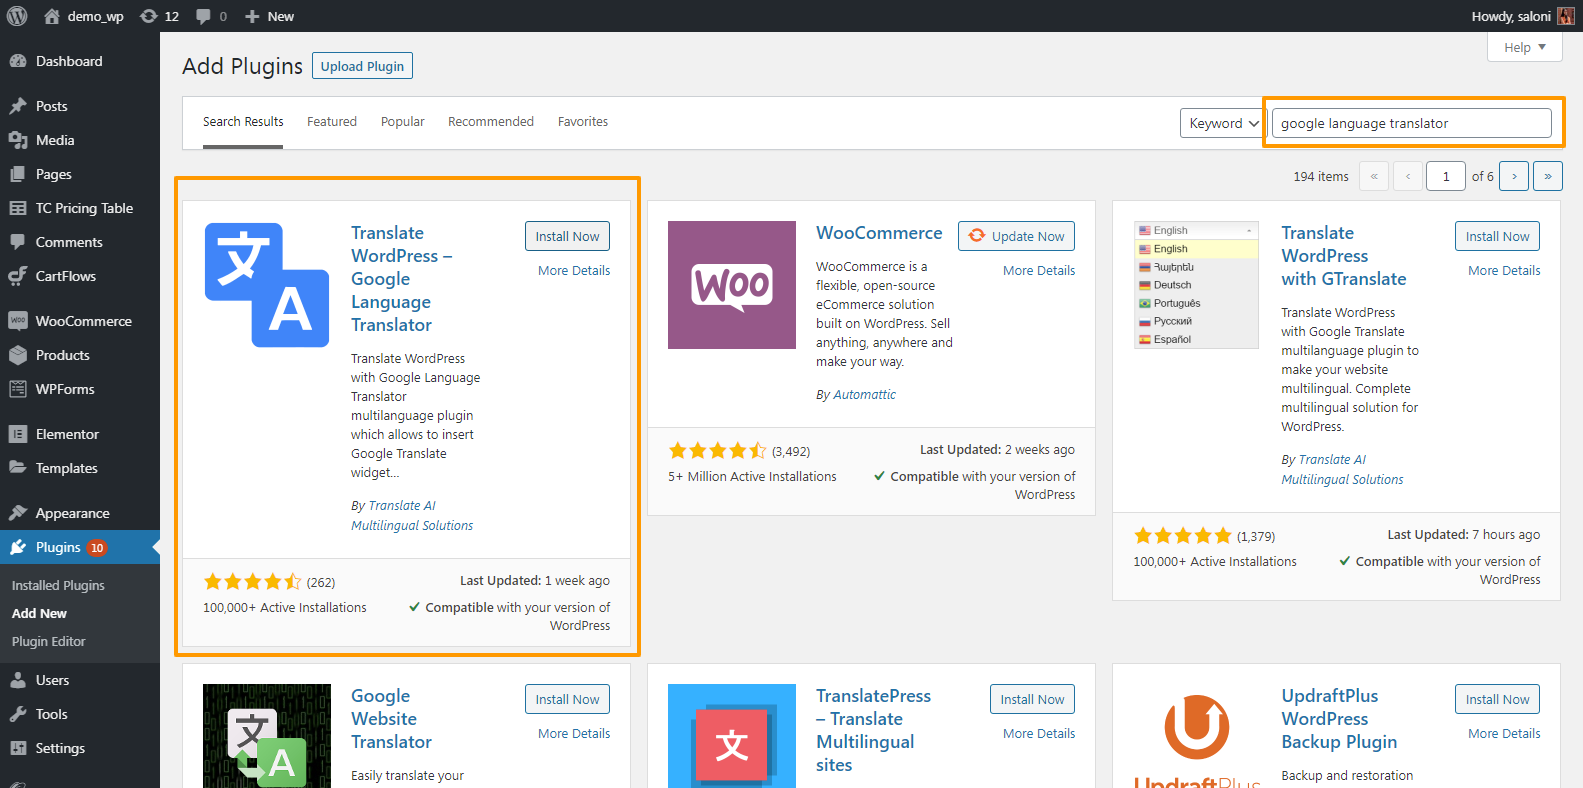Viewport: 1583px width, 788px height.
Task: Open Settings menu item
Action: tap(80, 748)
